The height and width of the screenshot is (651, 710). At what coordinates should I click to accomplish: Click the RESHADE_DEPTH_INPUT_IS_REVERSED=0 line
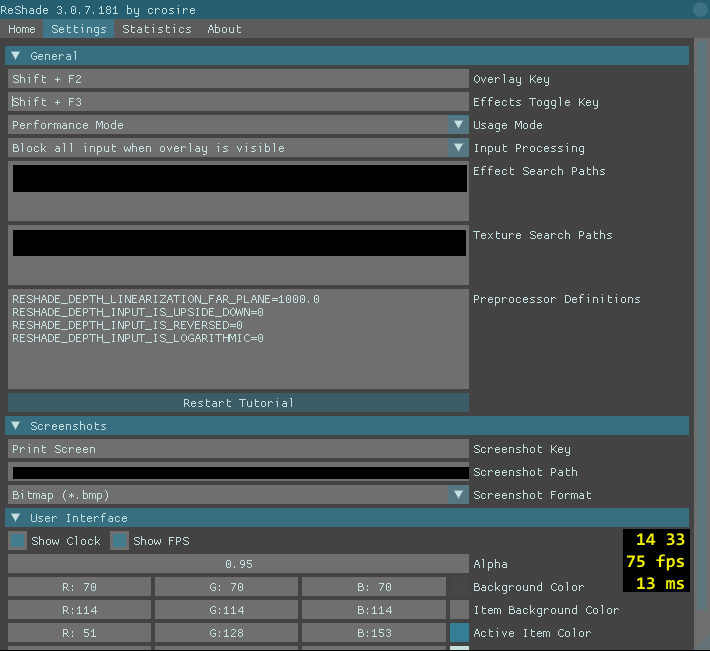127,325
